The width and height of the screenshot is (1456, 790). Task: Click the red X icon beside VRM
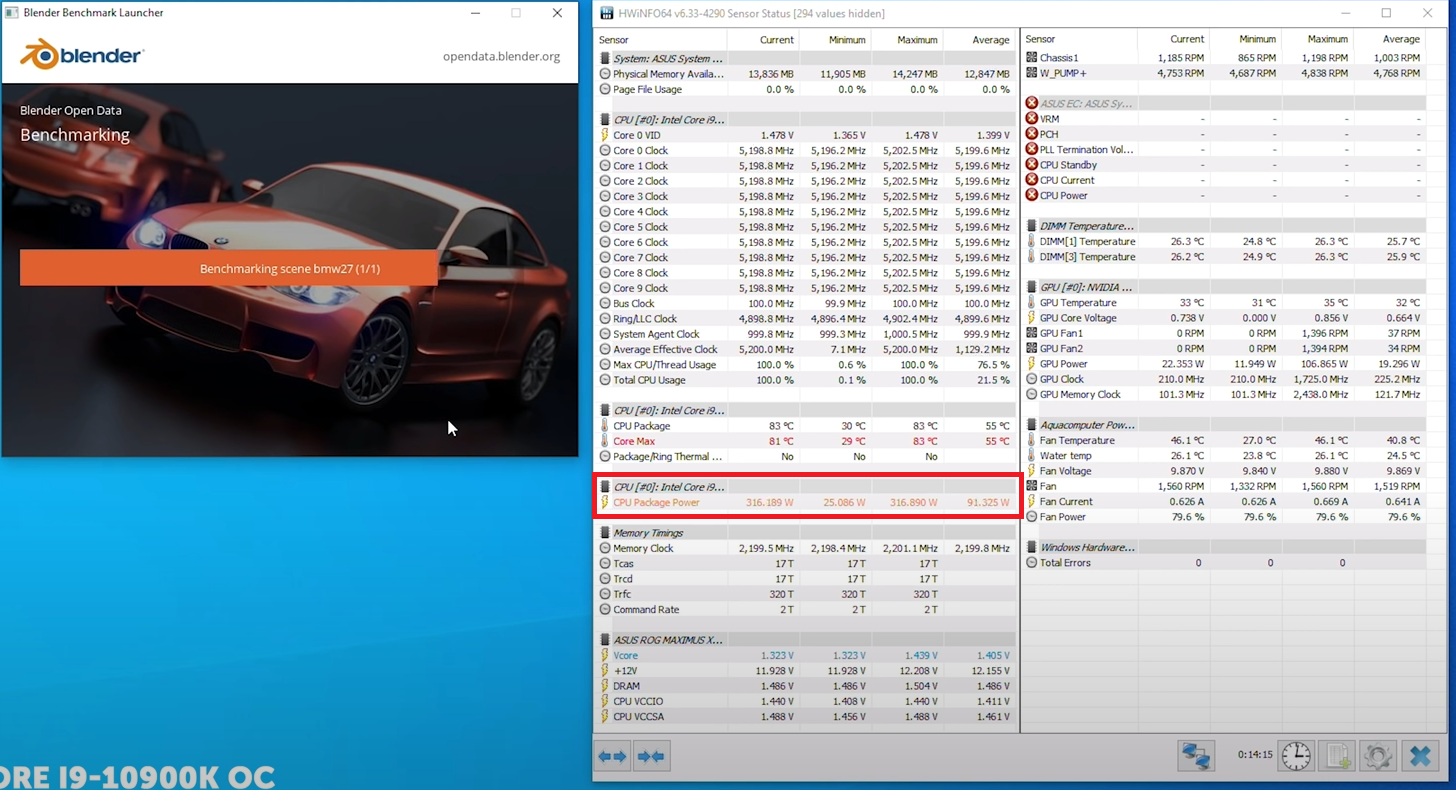(1032, 119)
